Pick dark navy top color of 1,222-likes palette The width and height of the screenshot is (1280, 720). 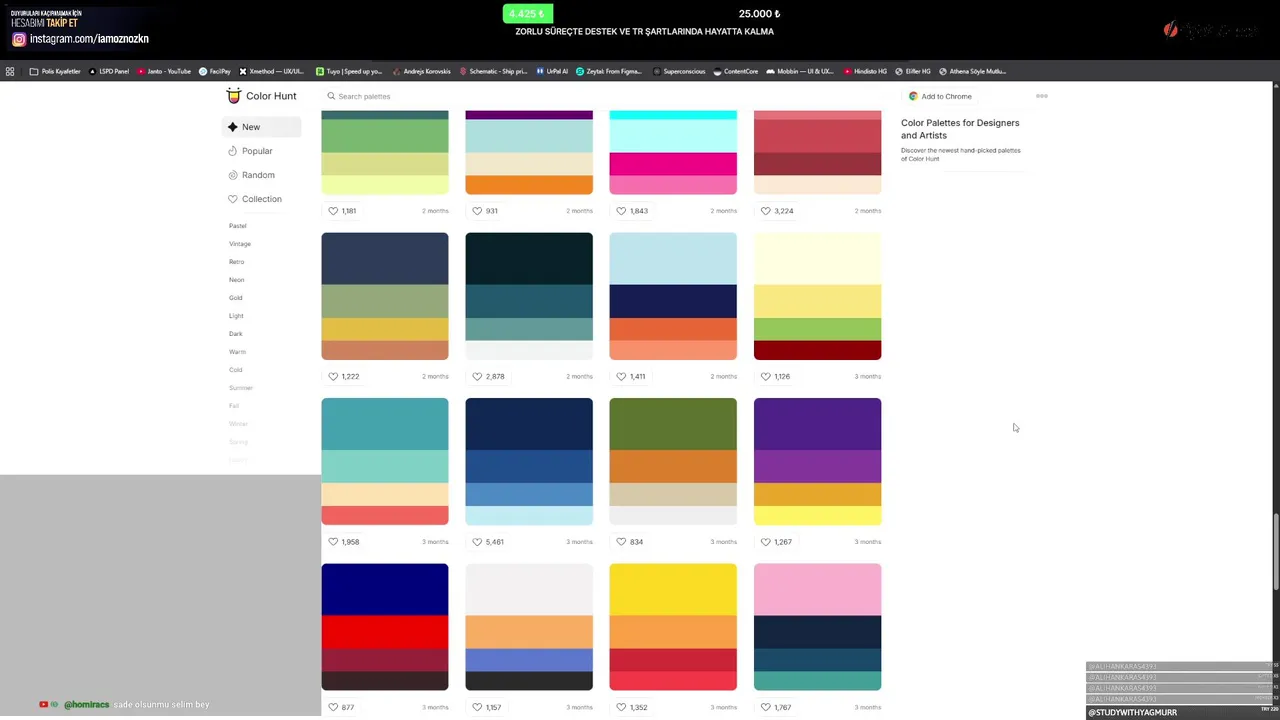coord(385,258)
